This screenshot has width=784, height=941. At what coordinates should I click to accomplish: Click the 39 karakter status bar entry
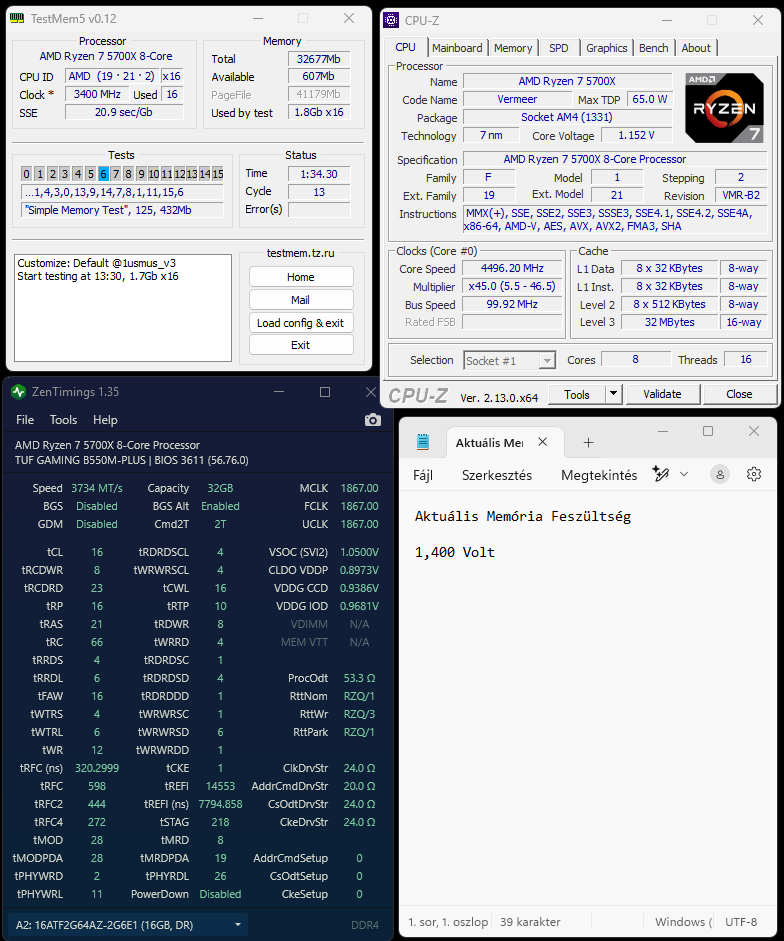click(x=530, y=922)
